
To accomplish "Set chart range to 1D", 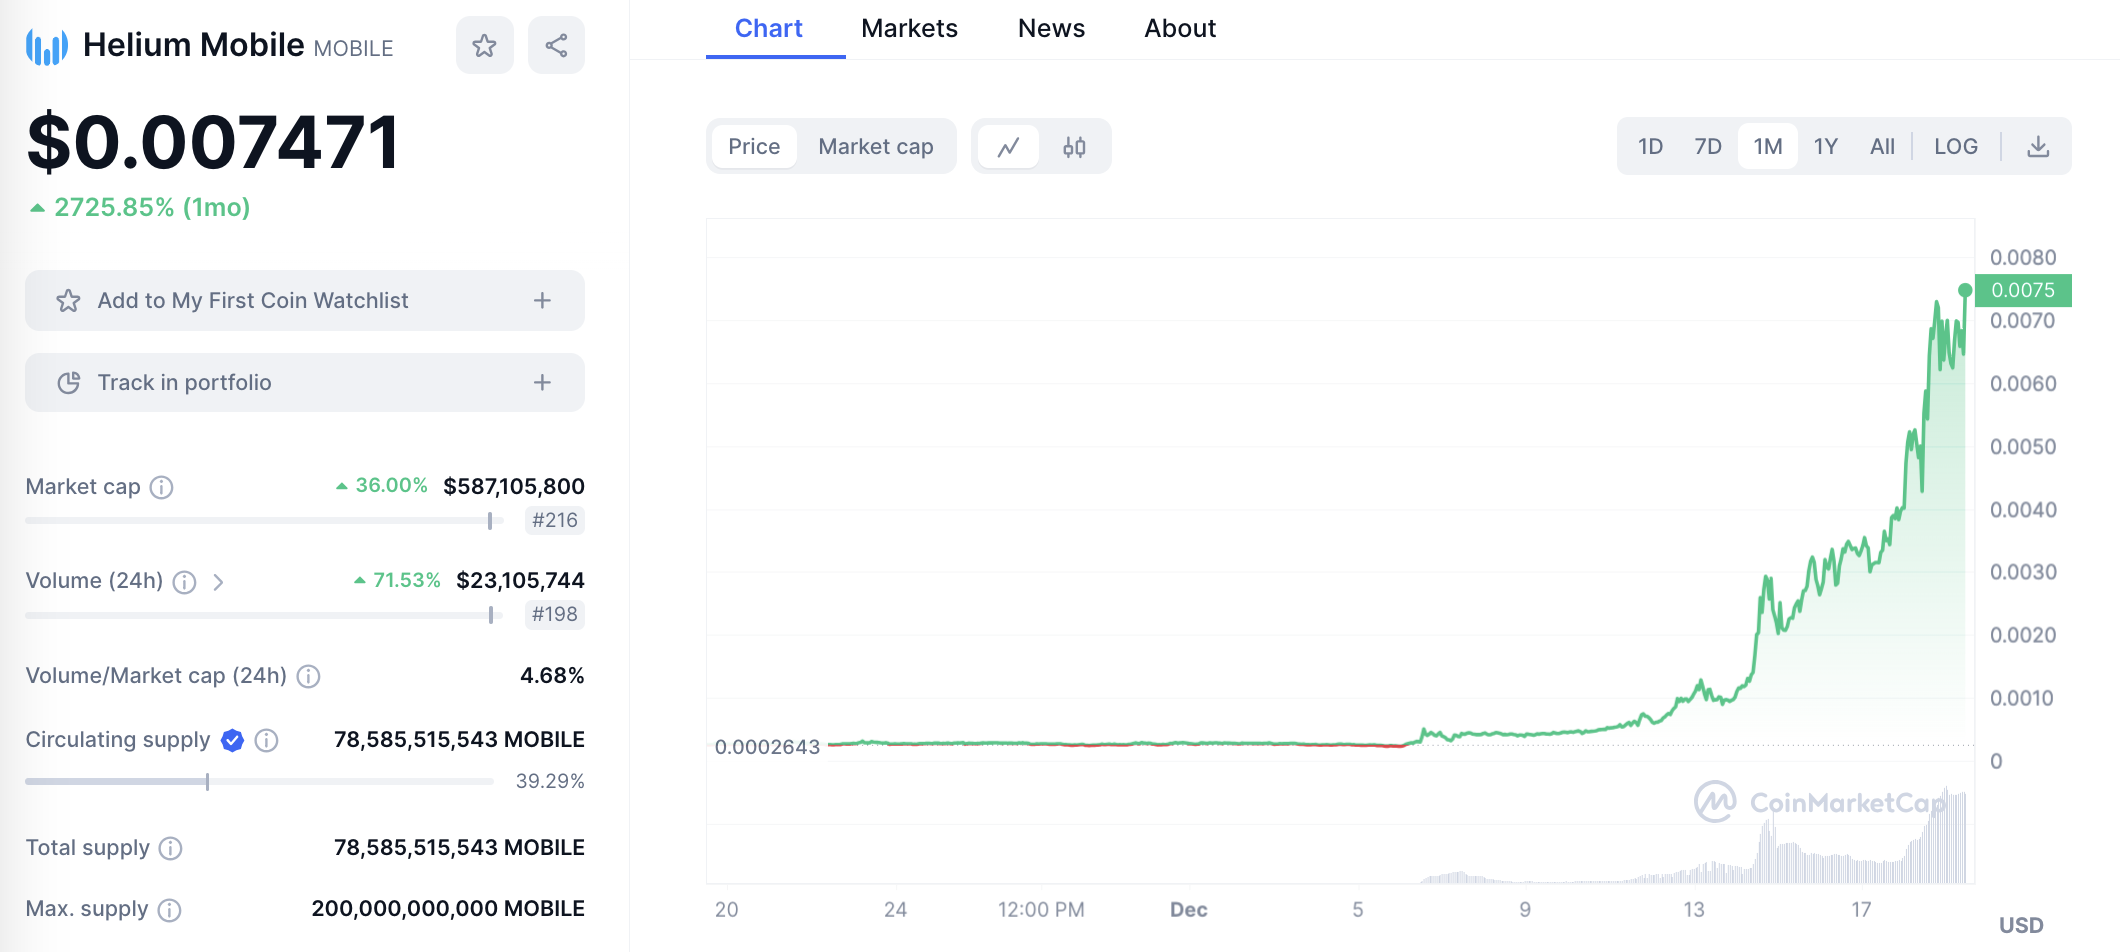I will click(x=1650, y=147).
